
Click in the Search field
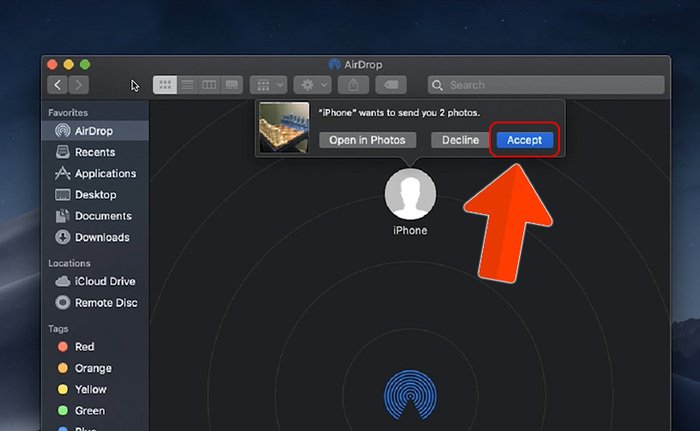tap(546, 86)
